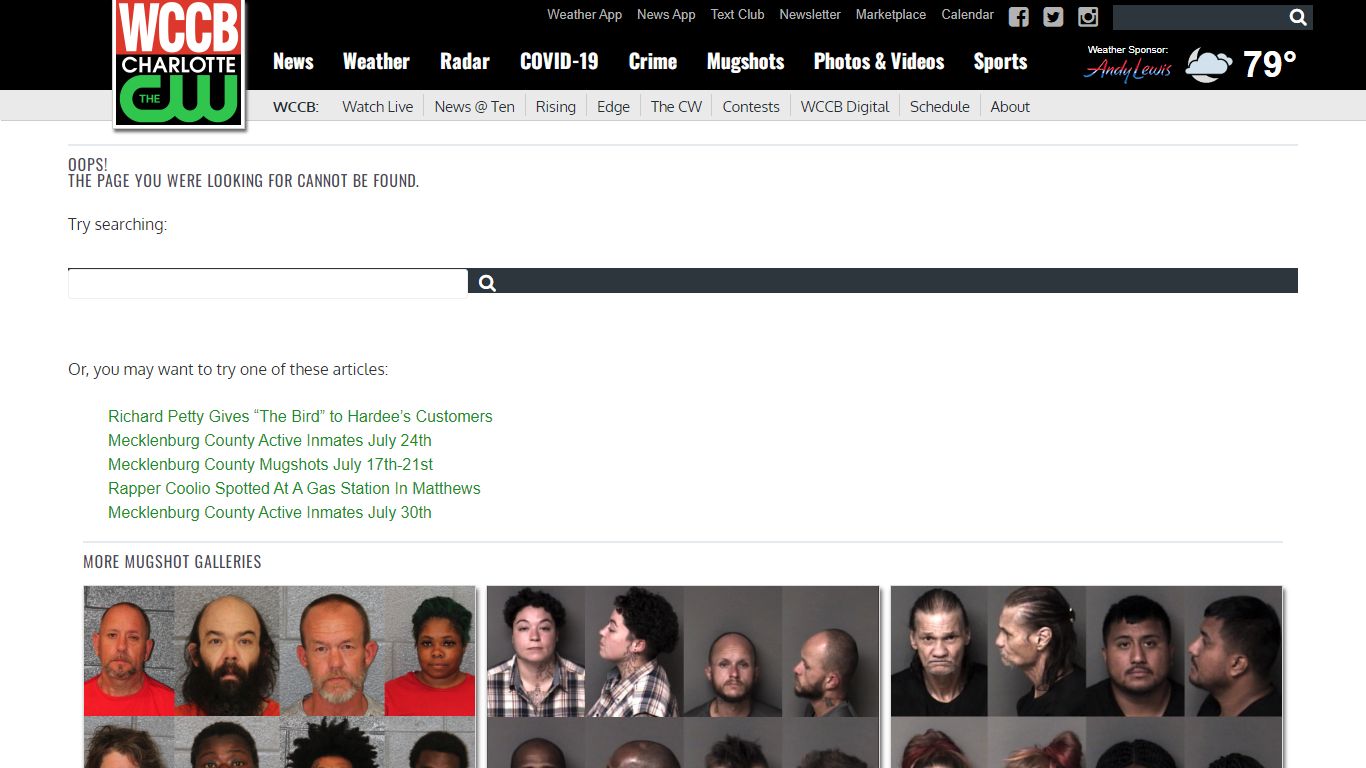Open the Text Club link
1366x768 pixels.
coord(737,14)
